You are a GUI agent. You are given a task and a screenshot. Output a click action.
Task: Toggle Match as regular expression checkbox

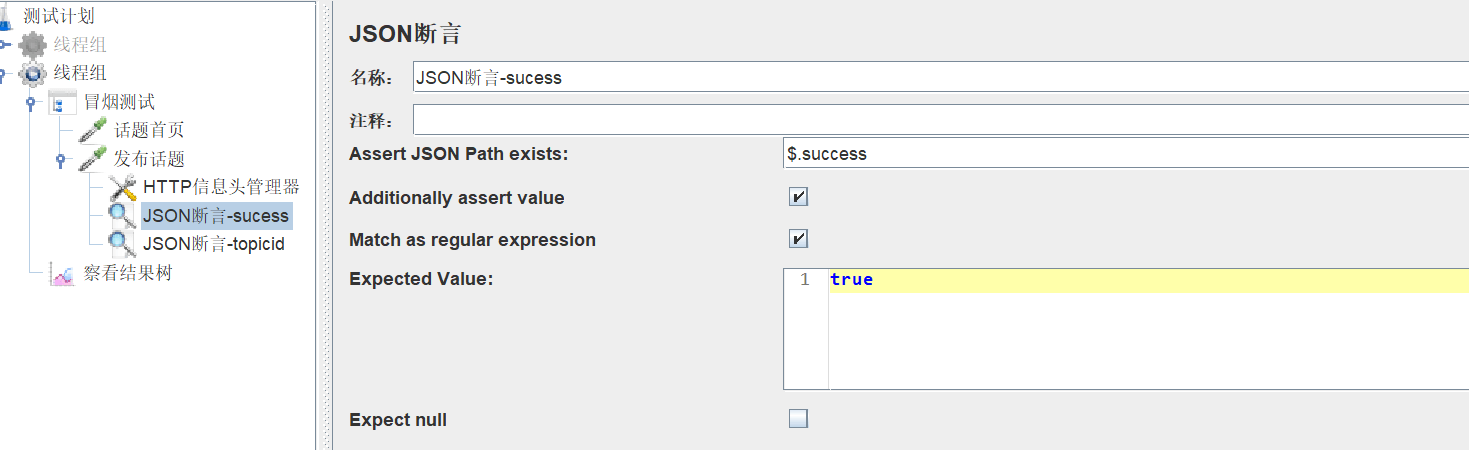click(x=798, y=240)
